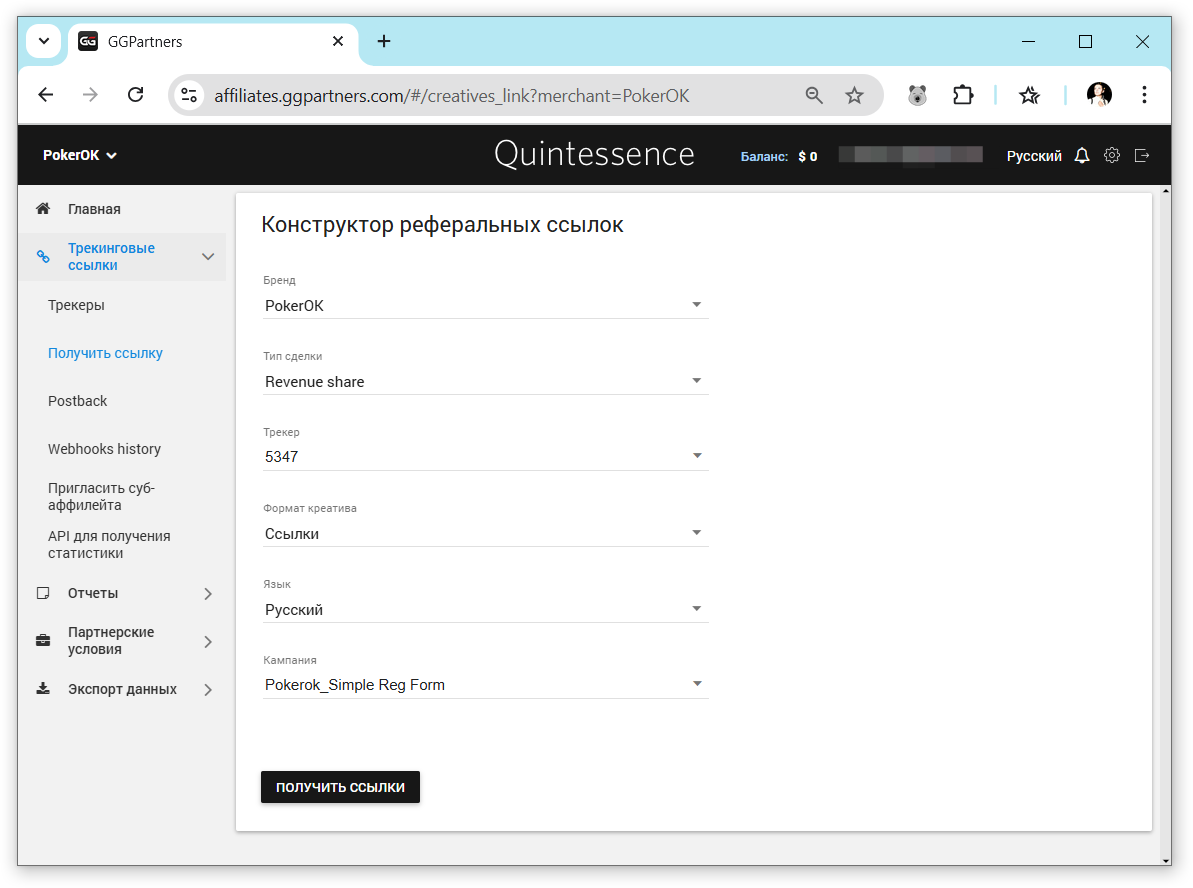Open the Chrome three-dot menu
This screenshot has height=888, width=1193.
coord(1144,95)
